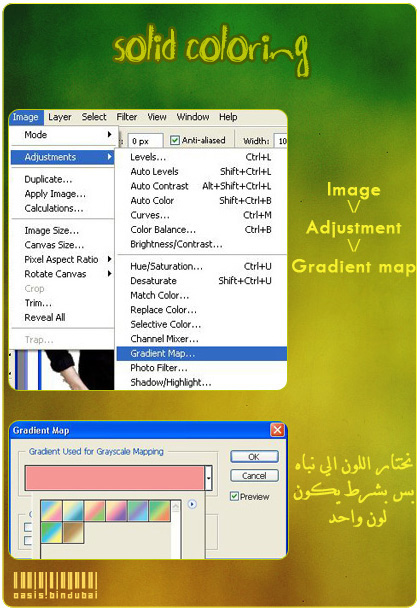Cancel the Gradient Map dialog
420x610 pixels.
254,475
